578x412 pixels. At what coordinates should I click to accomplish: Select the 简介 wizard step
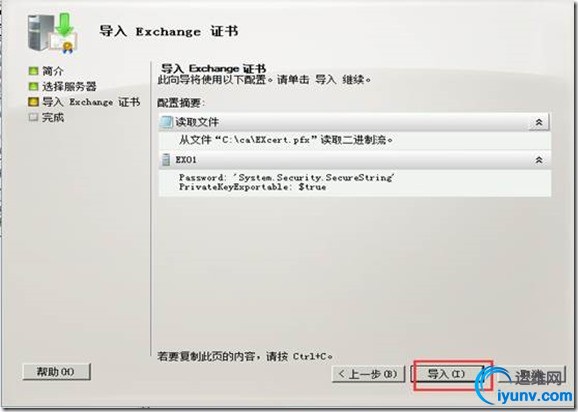(53, 71)
